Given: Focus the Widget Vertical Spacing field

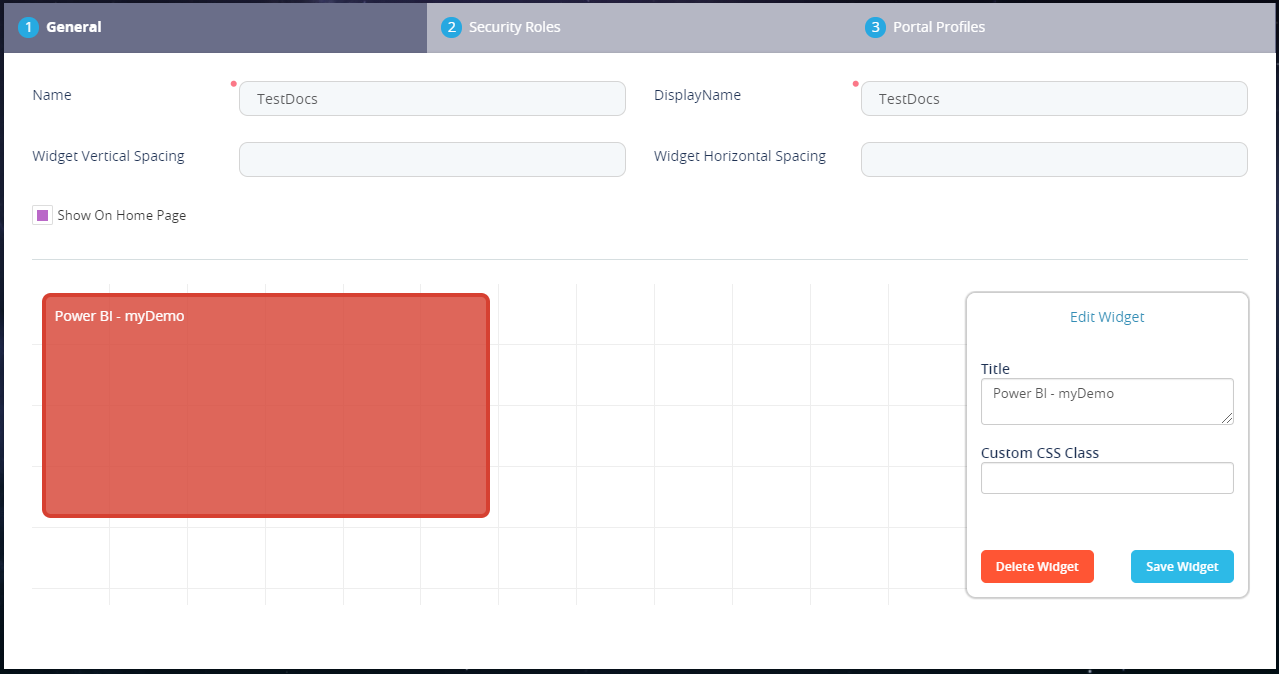Looking at the screenshot, I should [432, 160].
